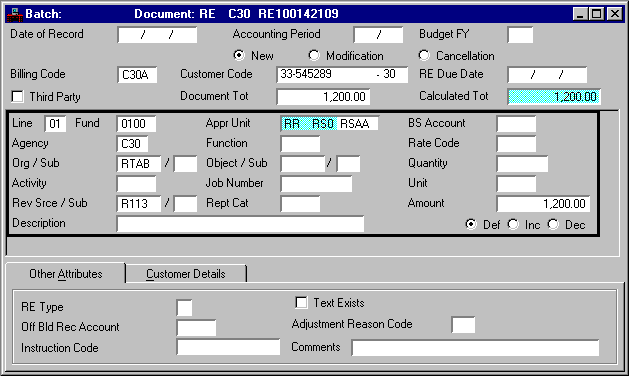Close the document window
The width and height of the screenshot is (629, 376).
(x=615, y=14)
